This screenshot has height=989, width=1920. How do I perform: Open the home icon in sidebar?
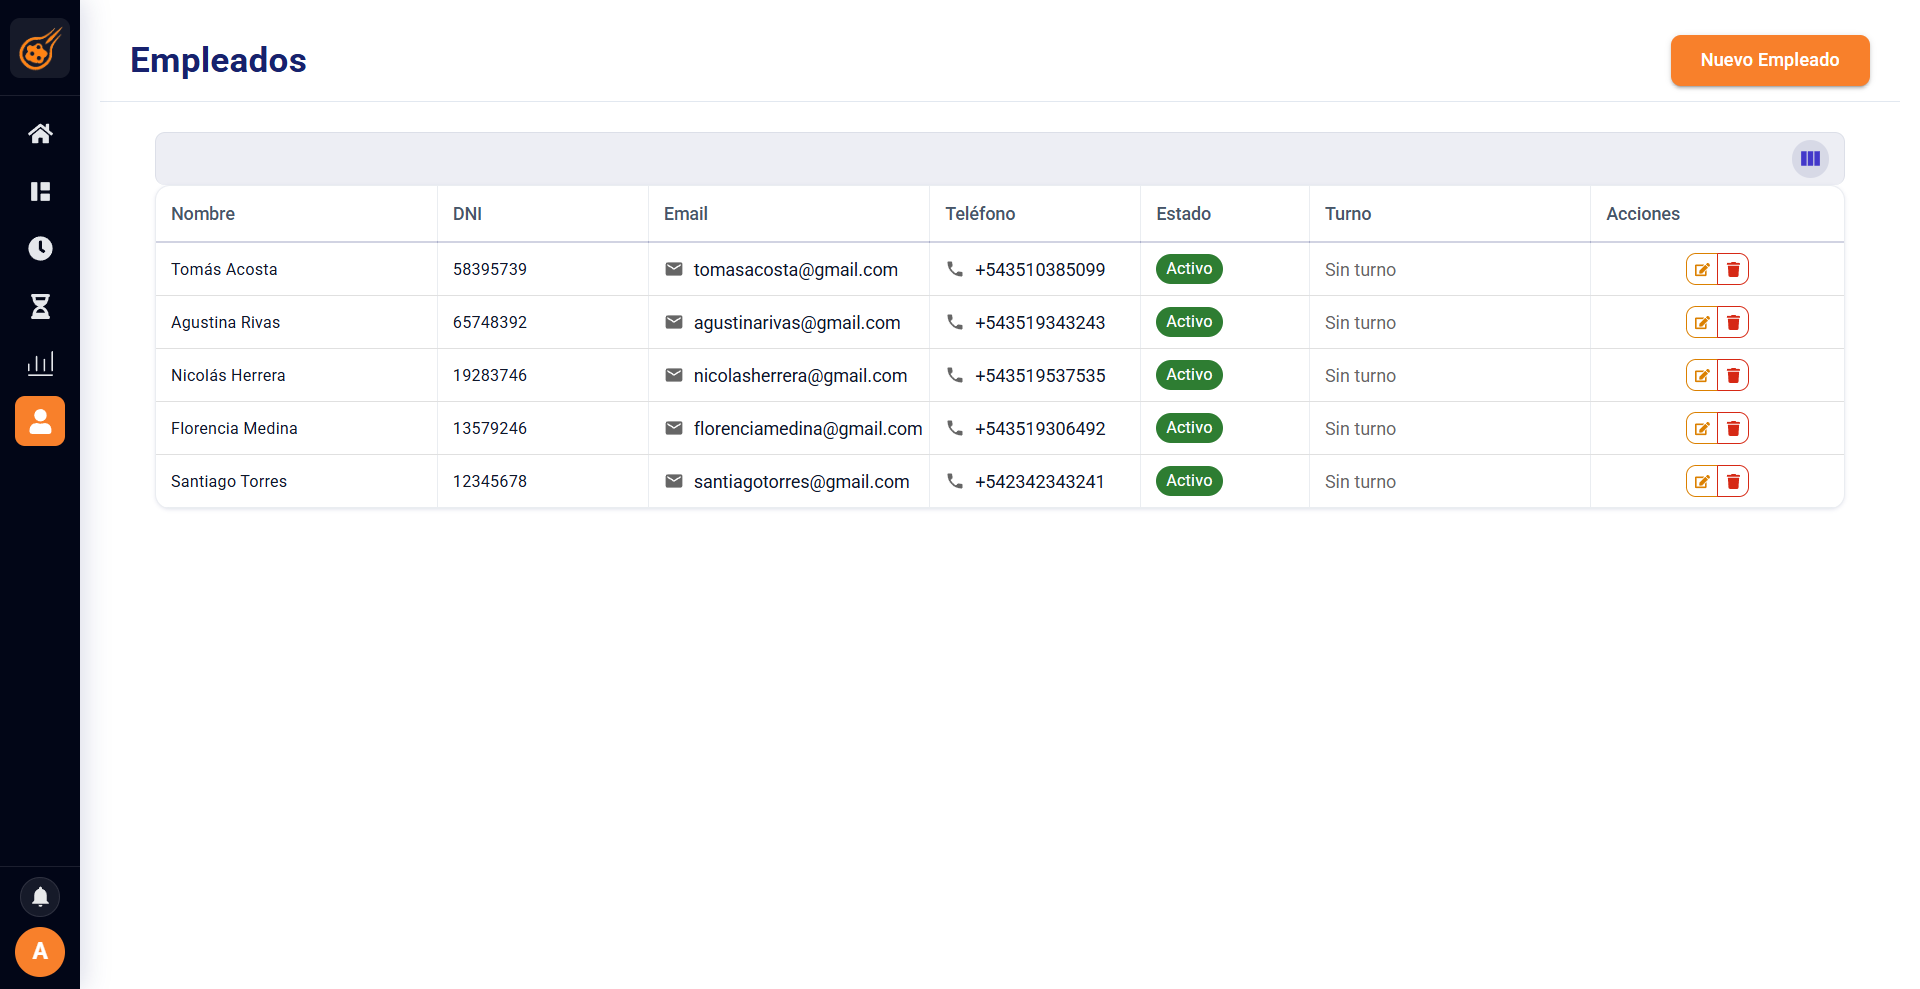pos(40,134)
